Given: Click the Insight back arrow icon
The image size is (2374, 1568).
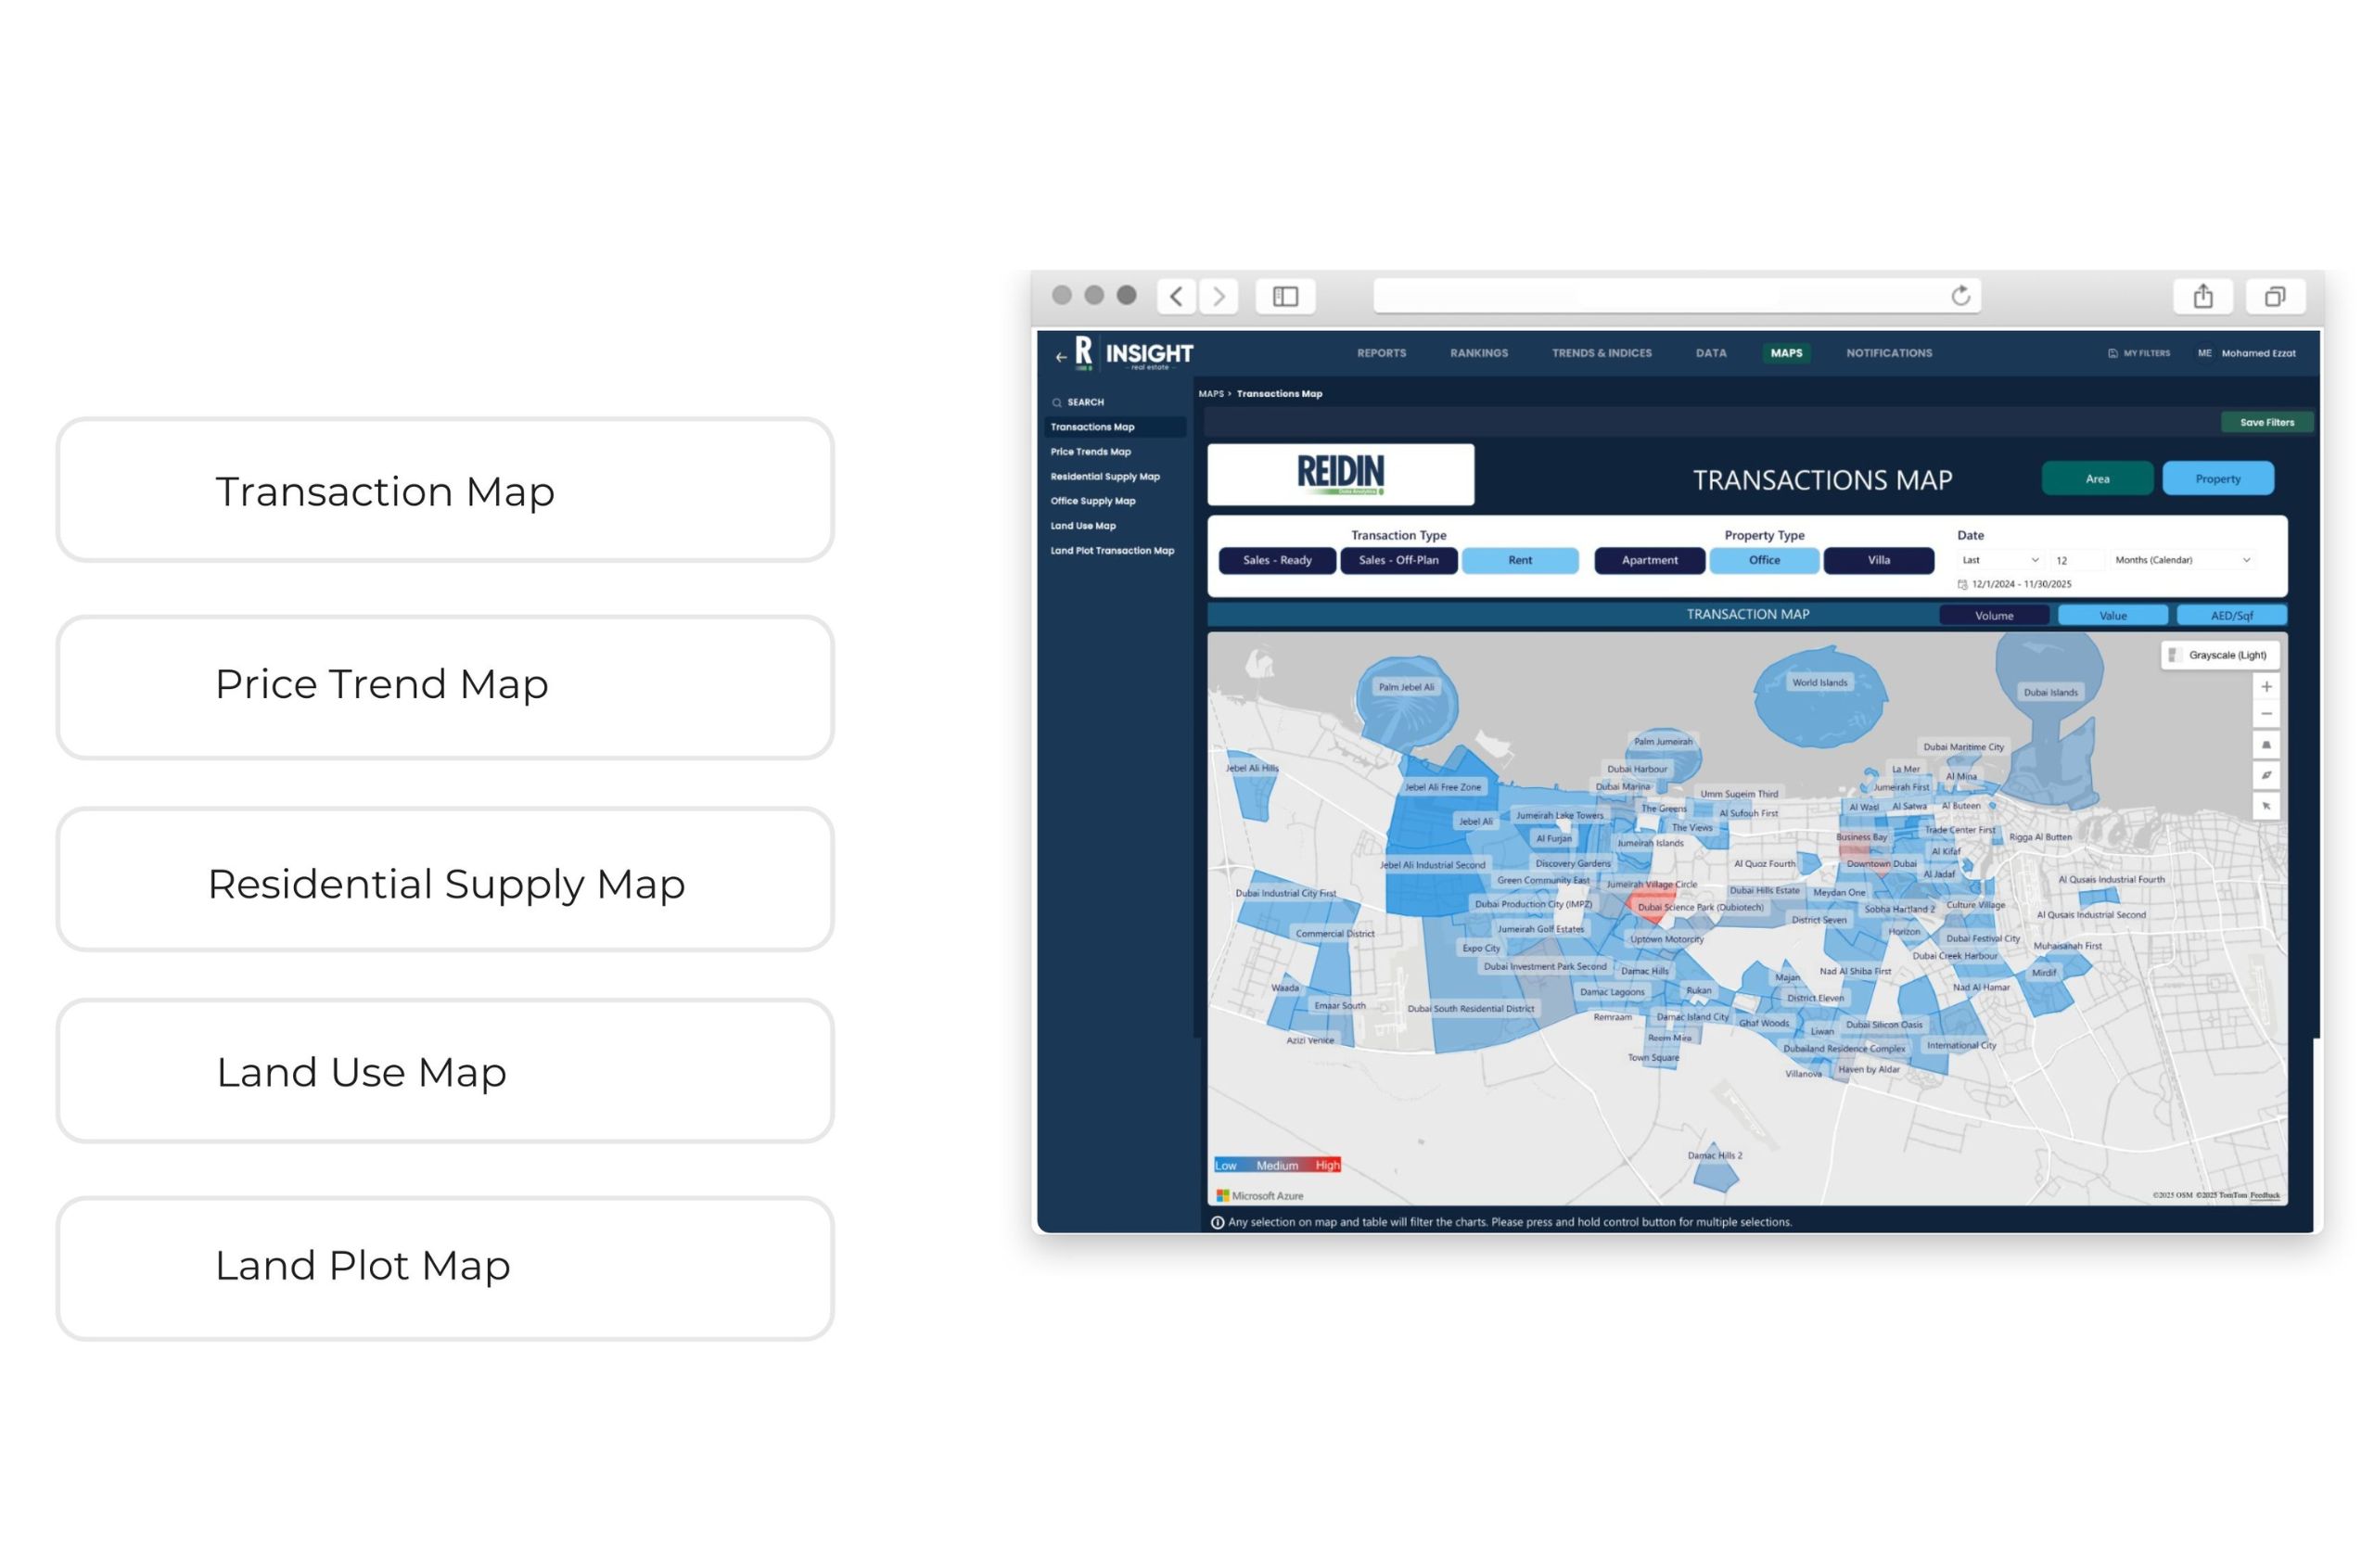Looking at the screenshot, I should pyautogui.click(x=1060, y=356).
